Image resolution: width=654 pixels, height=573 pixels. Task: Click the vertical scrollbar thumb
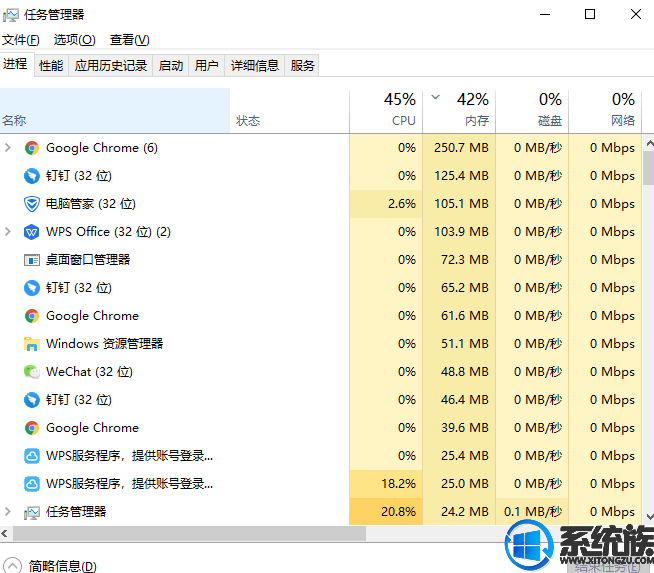[649, 168]
